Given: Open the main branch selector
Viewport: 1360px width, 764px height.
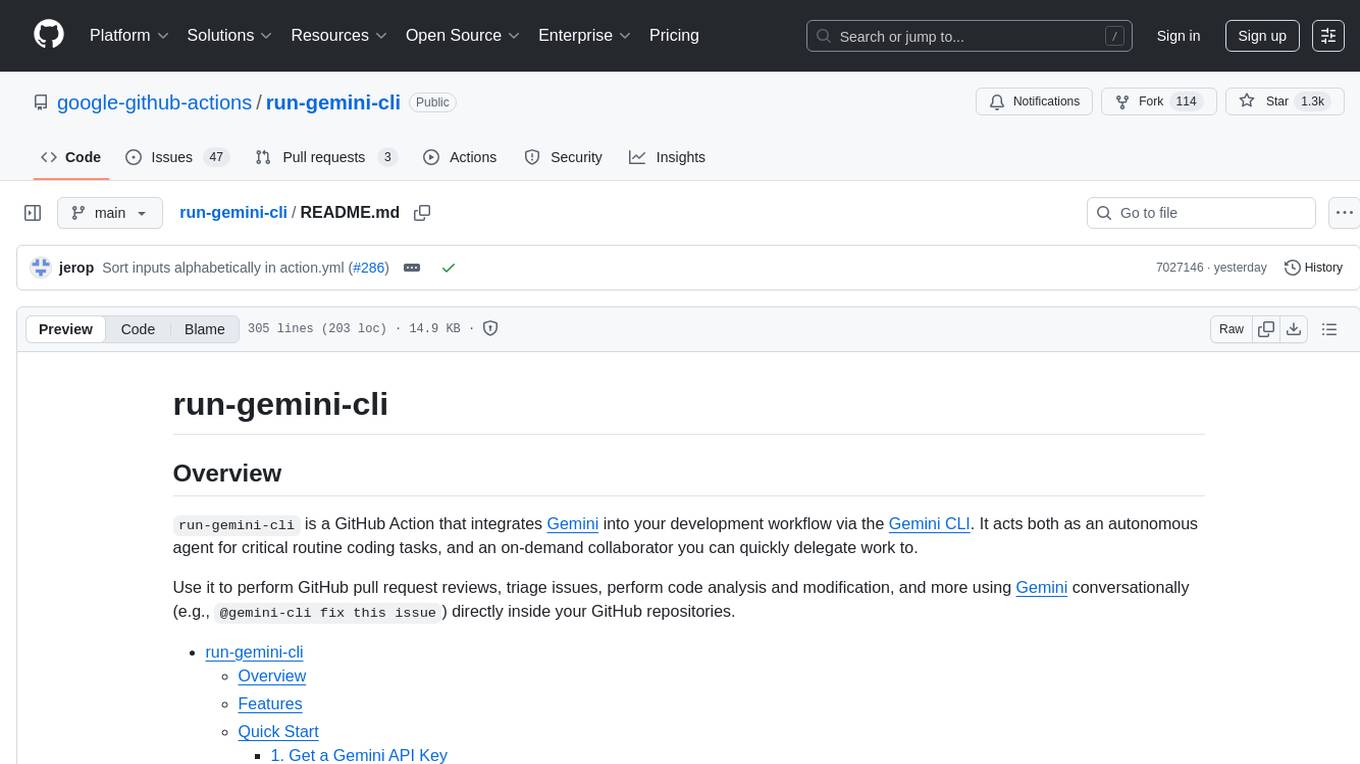Looking at the screenshot, I should coord(110,213).
